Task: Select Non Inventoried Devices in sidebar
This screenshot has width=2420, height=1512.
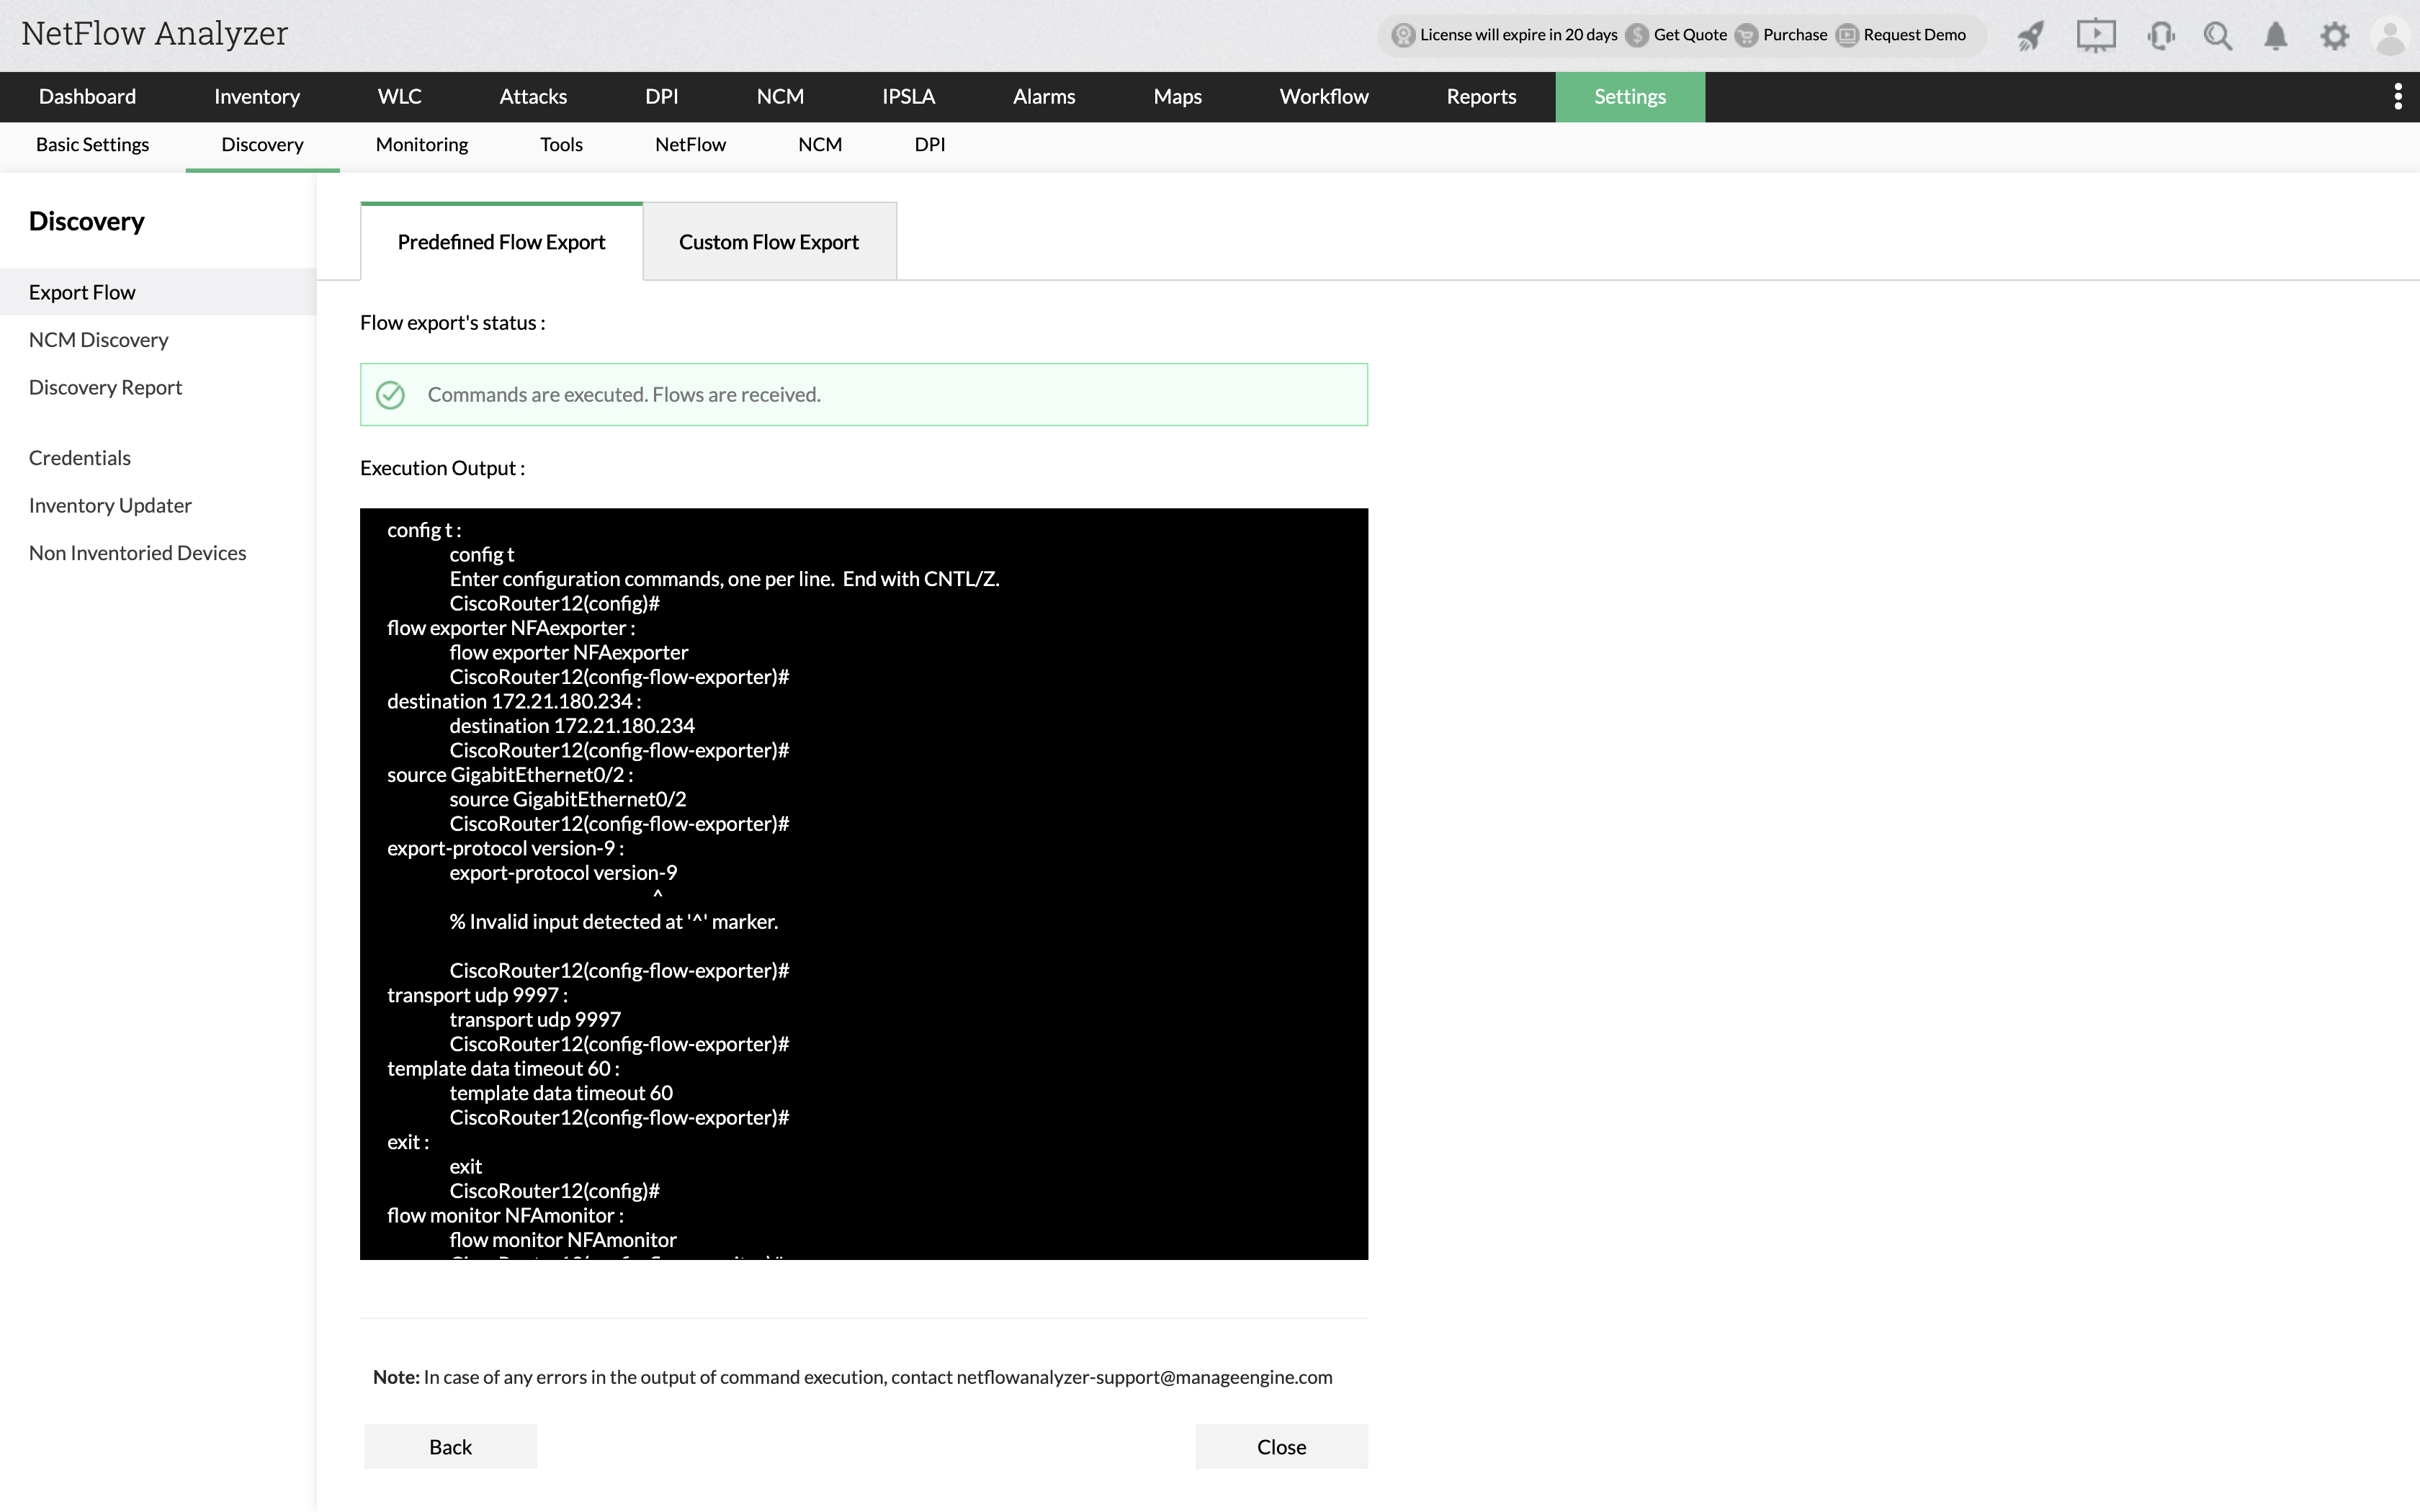Action: pos(137,553)
